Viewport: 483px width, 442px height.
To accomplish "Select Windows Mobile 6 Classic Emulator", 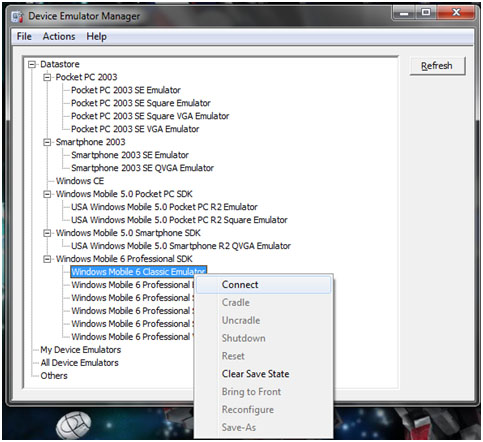I will 138,272.
